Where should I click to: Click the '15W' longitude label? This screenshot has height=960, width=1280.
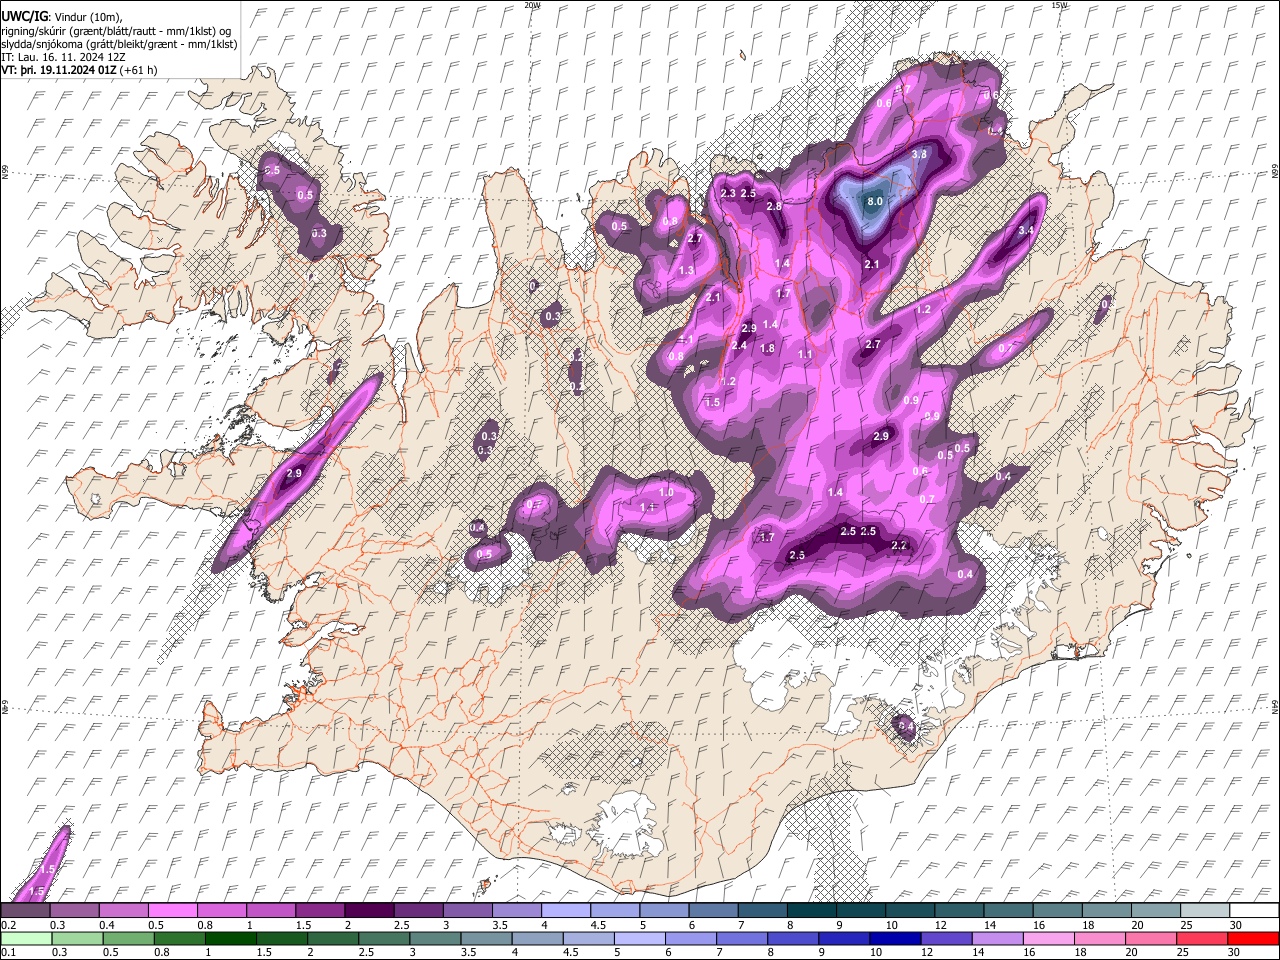pyautogui.click(x=1059, y=5)
